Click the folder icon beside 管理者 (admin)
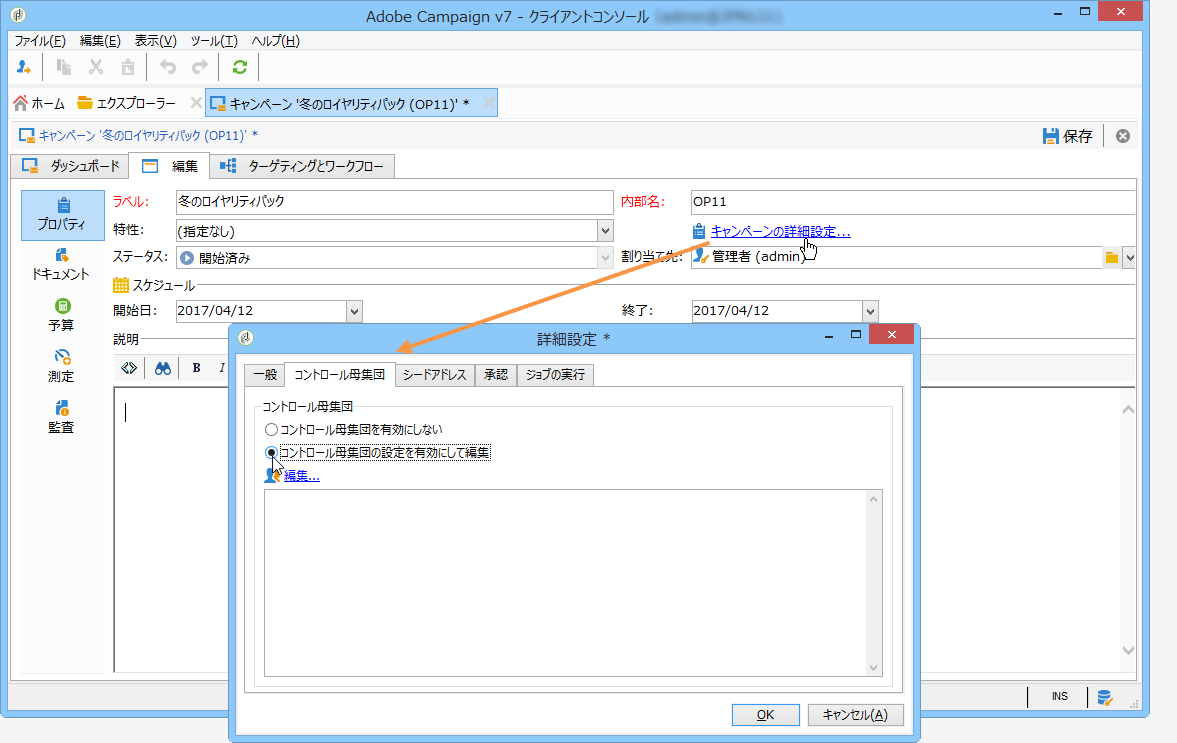The width and height of the screenshot is (1177, 743). click(1112, 257)
